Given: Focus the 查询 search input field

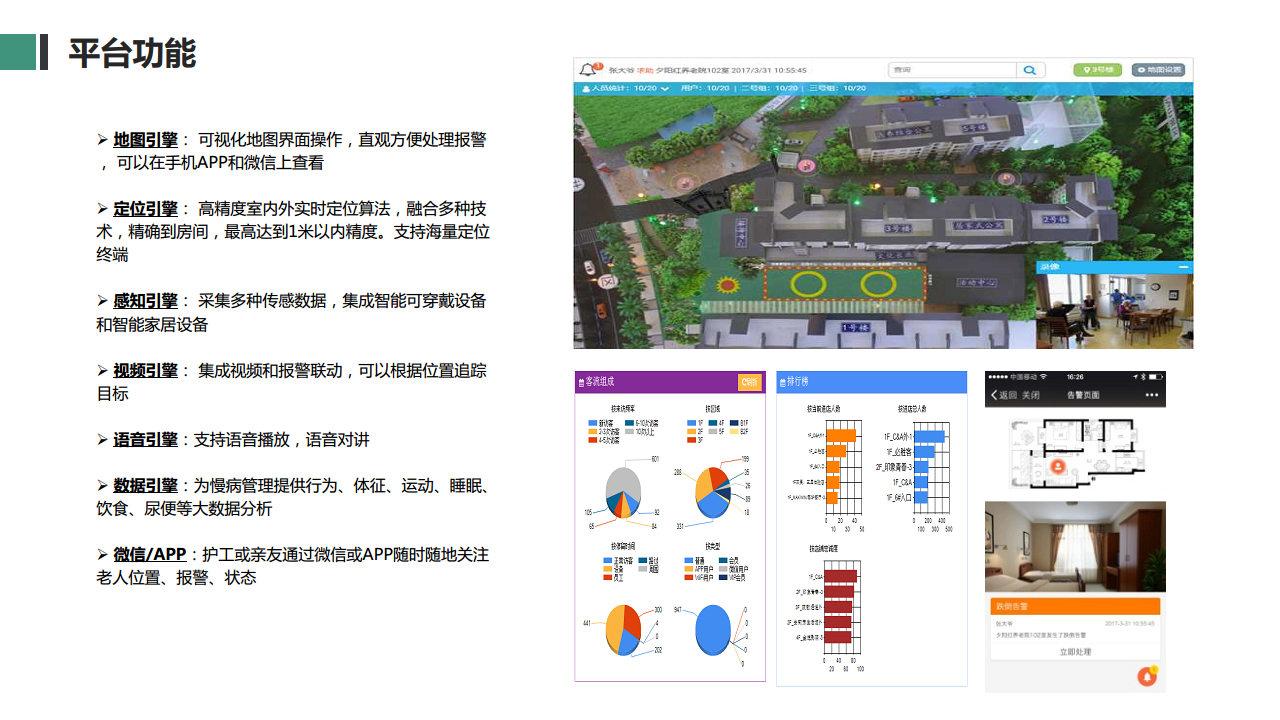Looking at the screenshot, I should click(x=952, y=70).
